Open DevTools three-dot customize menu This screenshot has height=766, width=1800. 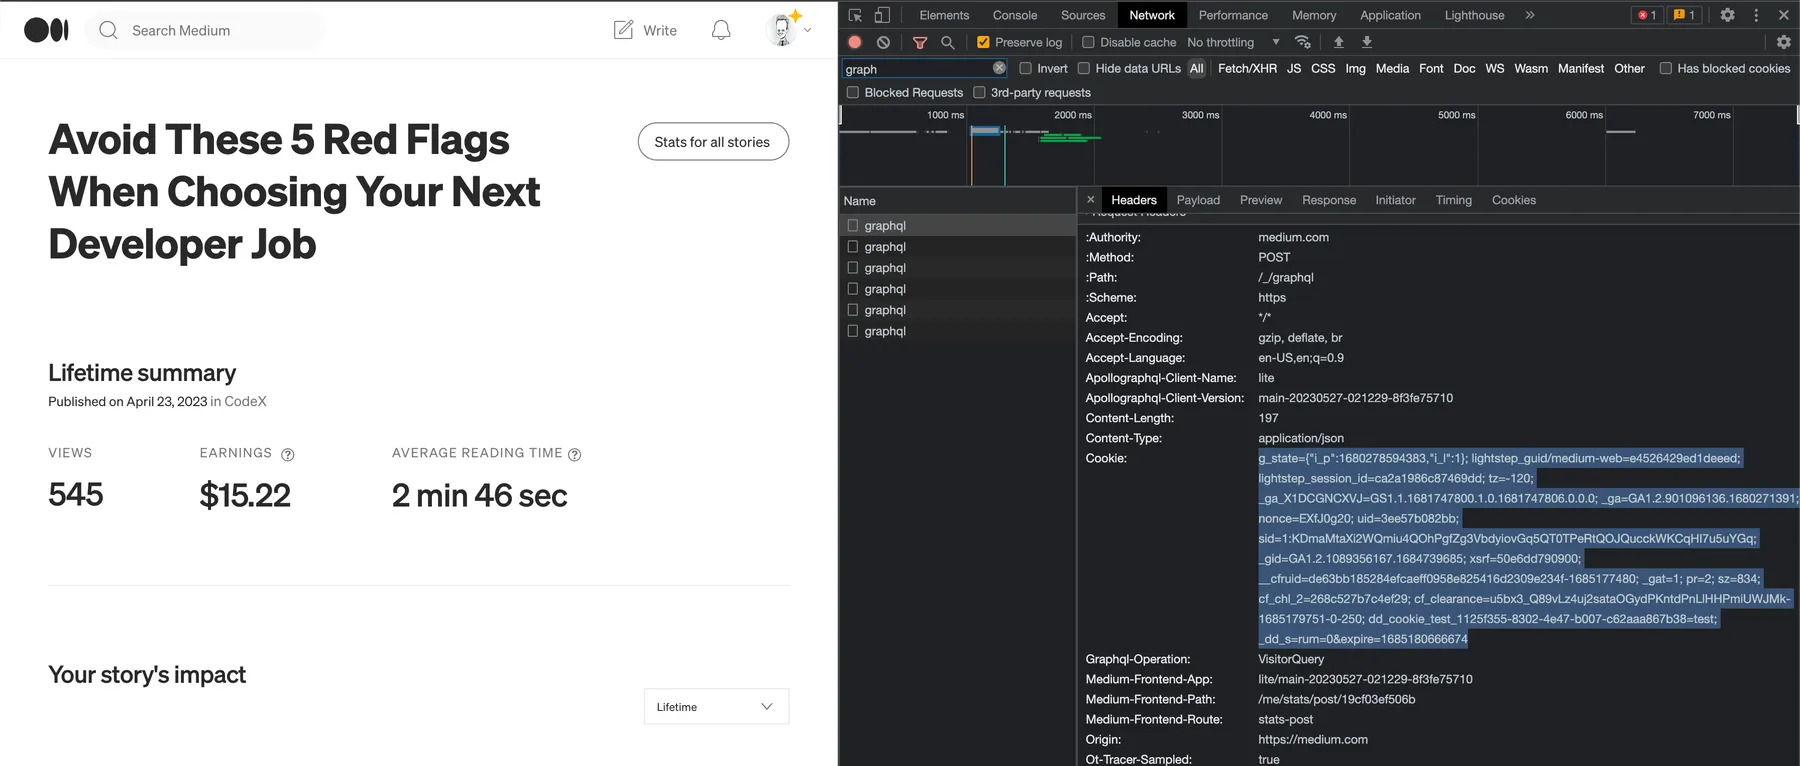point(1756,15)
